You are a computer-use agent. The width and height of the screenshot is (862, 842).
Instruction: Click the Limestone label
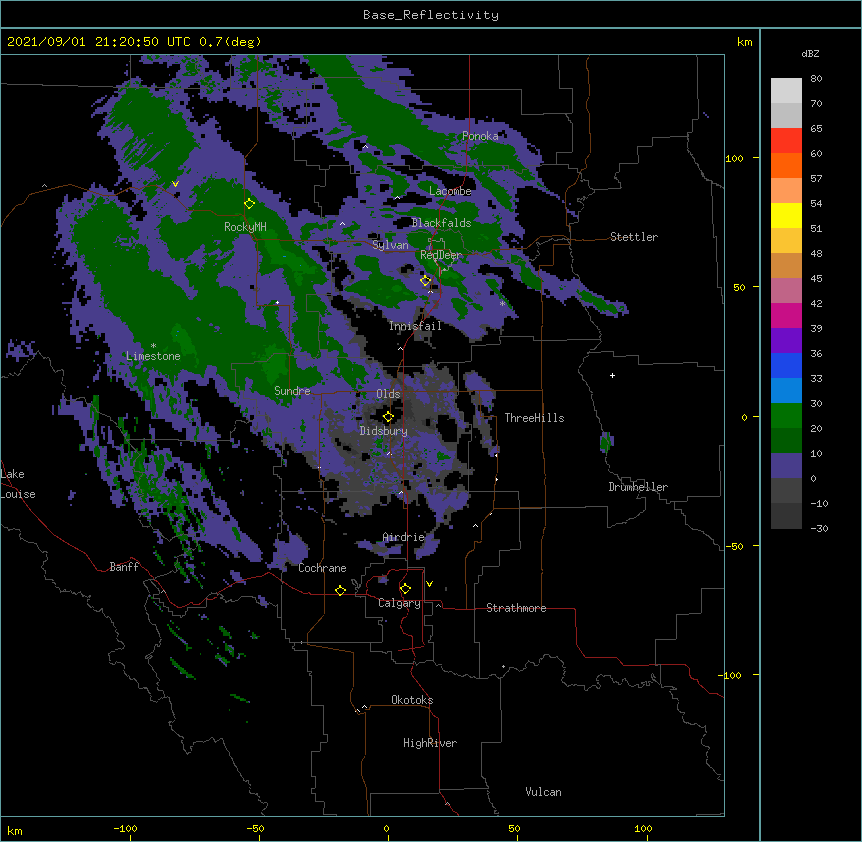pyautogui.click(x=153, y=356)
